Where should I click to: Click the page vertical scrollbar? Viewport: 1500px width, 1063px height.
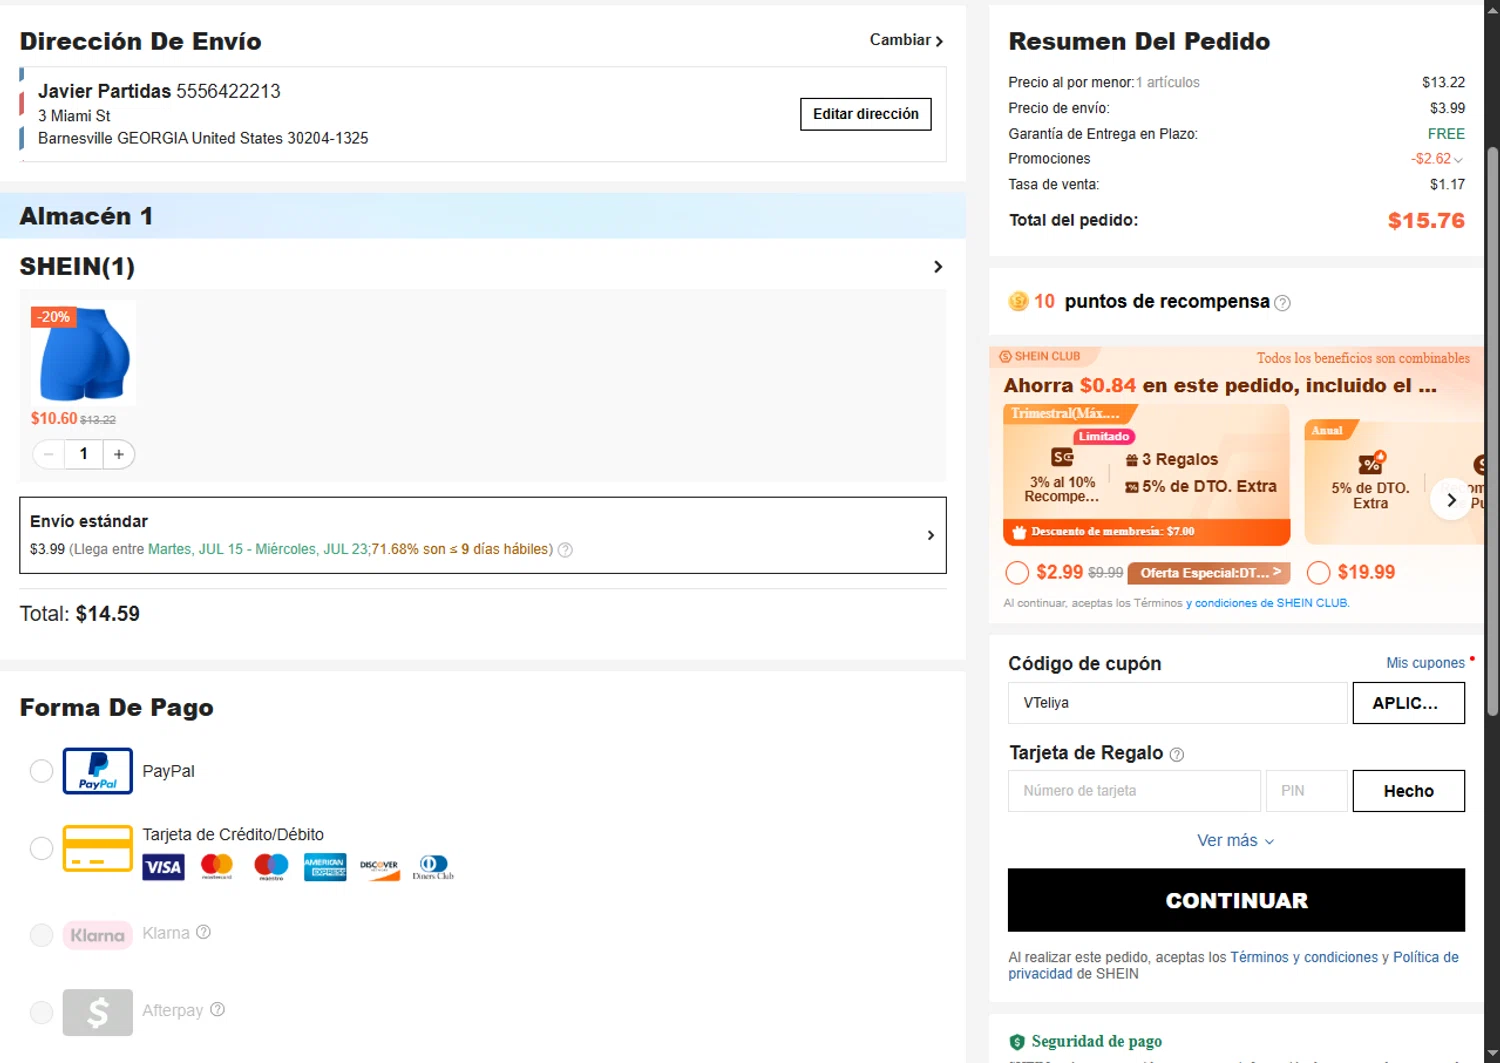click(1492, 430)
